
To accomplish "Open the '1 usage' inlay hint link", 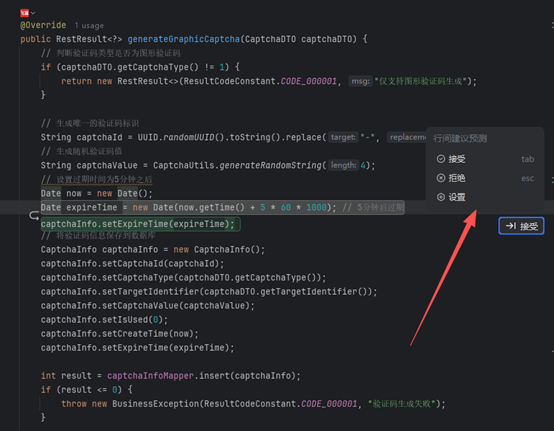I will coord(89,26).
